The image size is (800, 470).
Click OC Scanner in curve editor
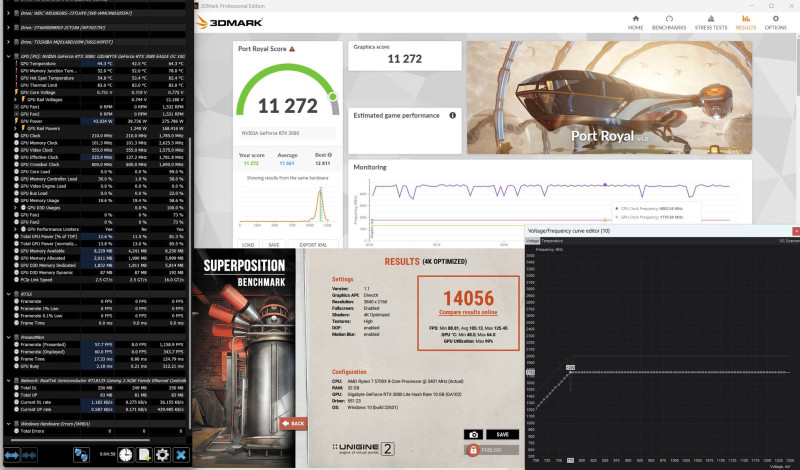tap(789, 240)
